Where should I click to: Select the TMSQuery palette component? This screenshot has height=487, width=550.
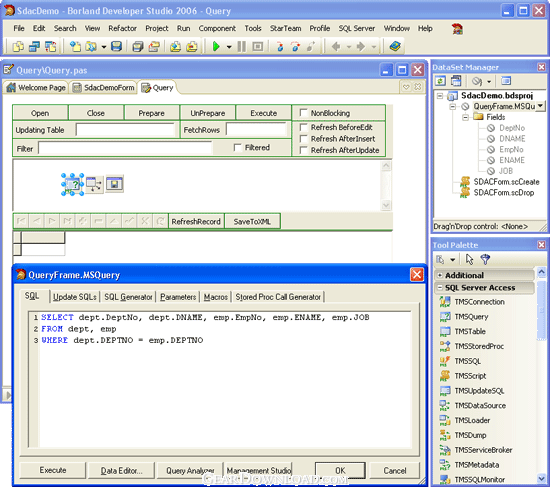coord(471,316)
